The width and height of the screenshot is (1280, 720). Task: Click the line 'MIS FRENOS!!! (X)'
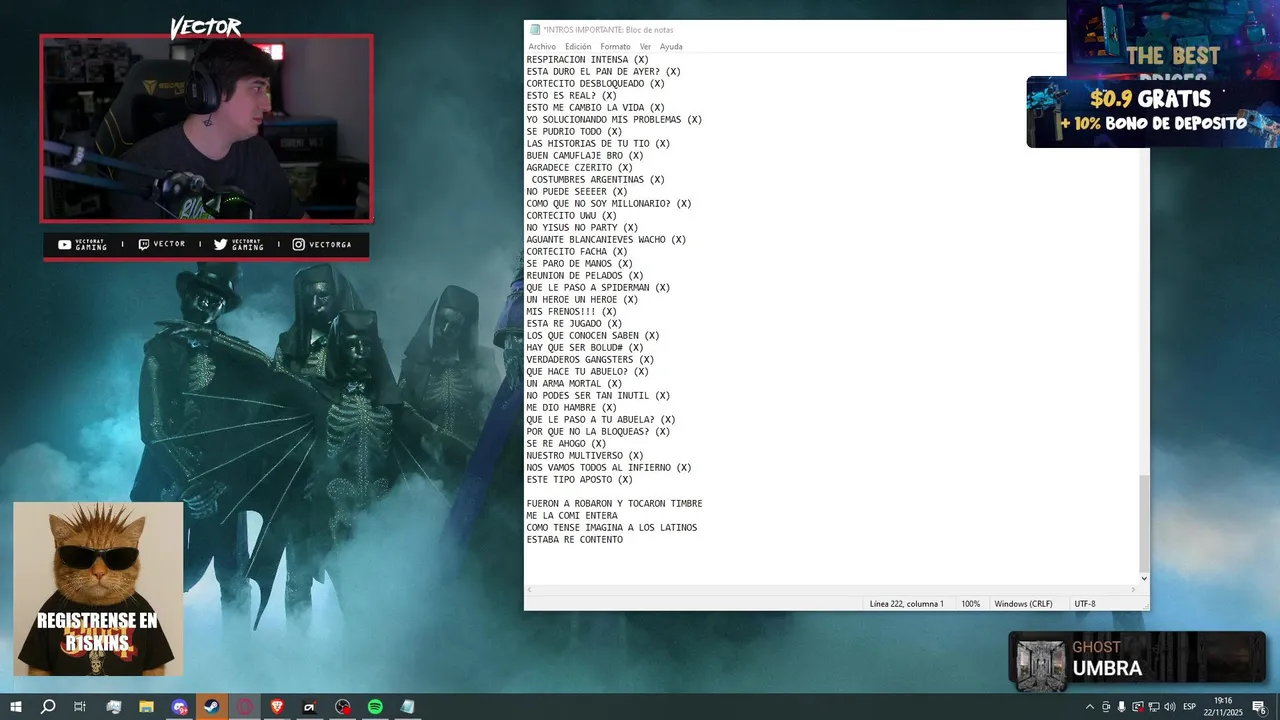click(x=572, y=312)
